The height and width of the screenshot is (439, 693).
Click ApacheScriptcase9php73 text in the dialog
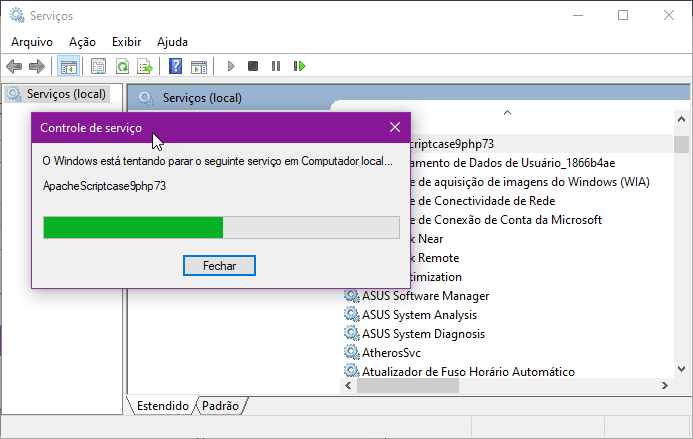coord(104,186)
